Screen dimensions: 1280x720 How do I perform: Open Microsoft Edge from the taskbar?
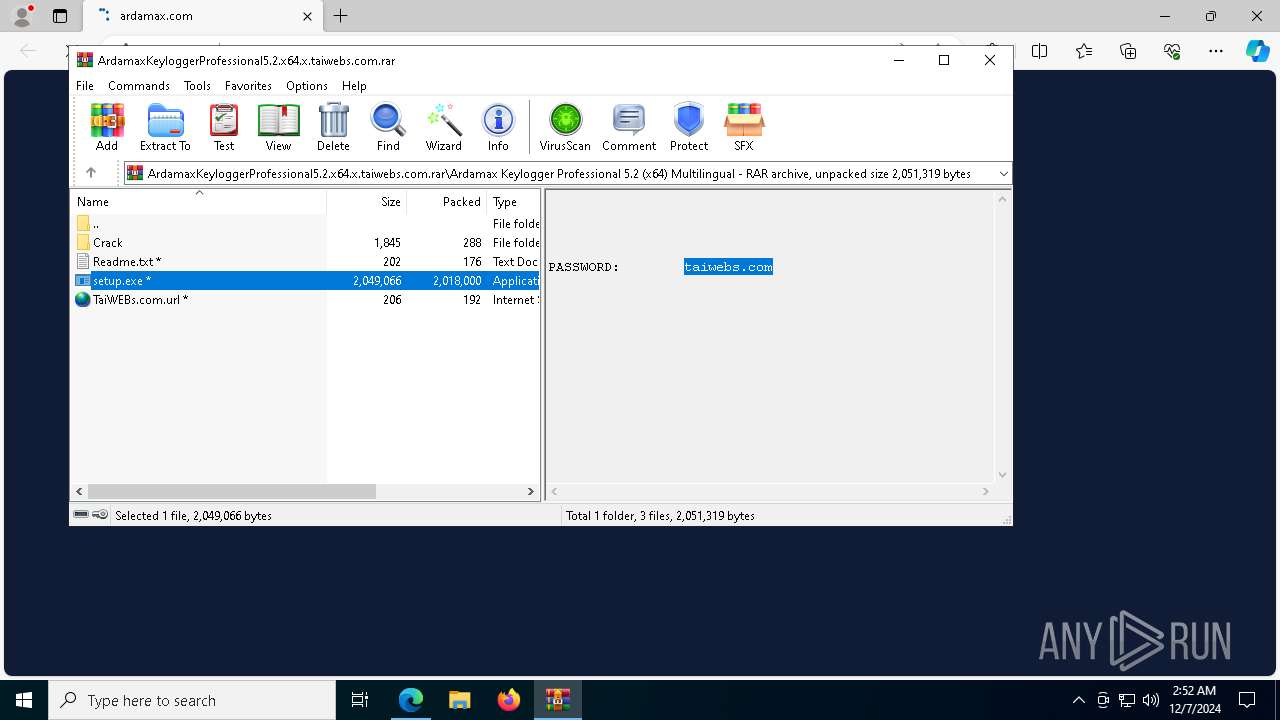(x=411, y=700)
